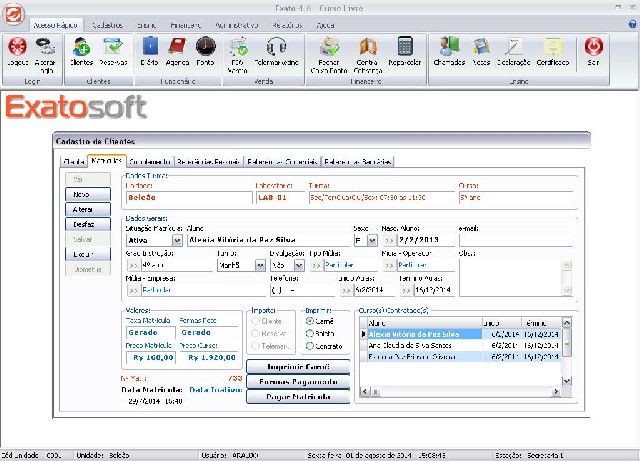Open the Chamadas people icon
640x461 pixels.
(449, 46)
